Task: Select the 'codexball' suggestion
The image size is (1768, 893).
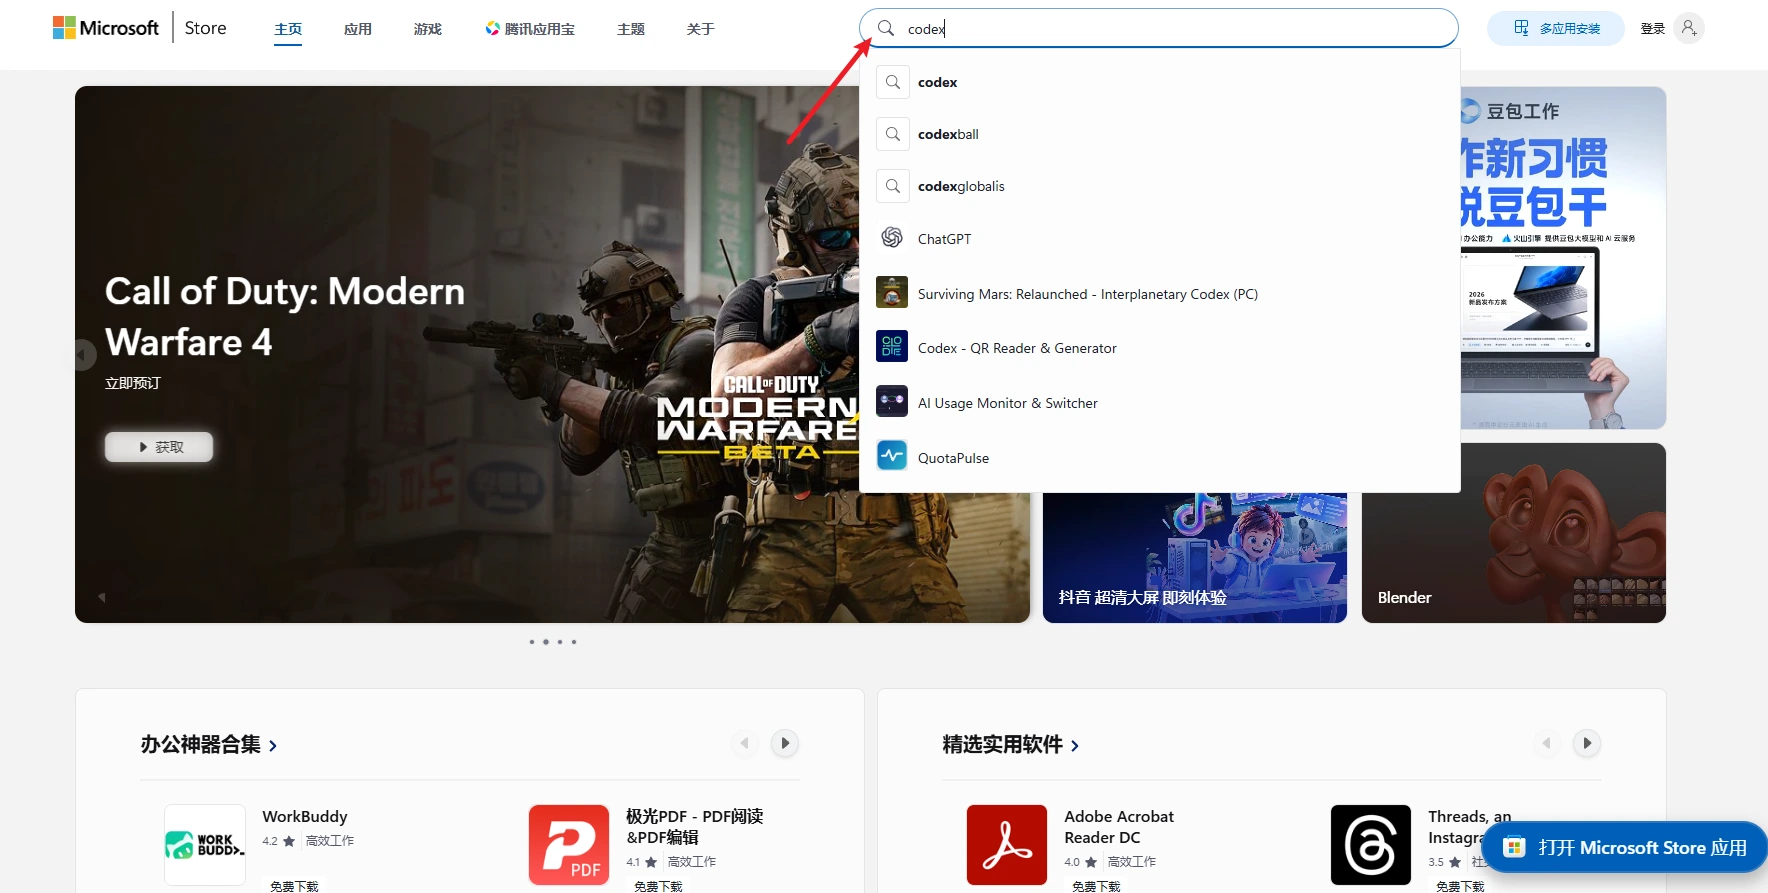Action: coord(1160,134)
